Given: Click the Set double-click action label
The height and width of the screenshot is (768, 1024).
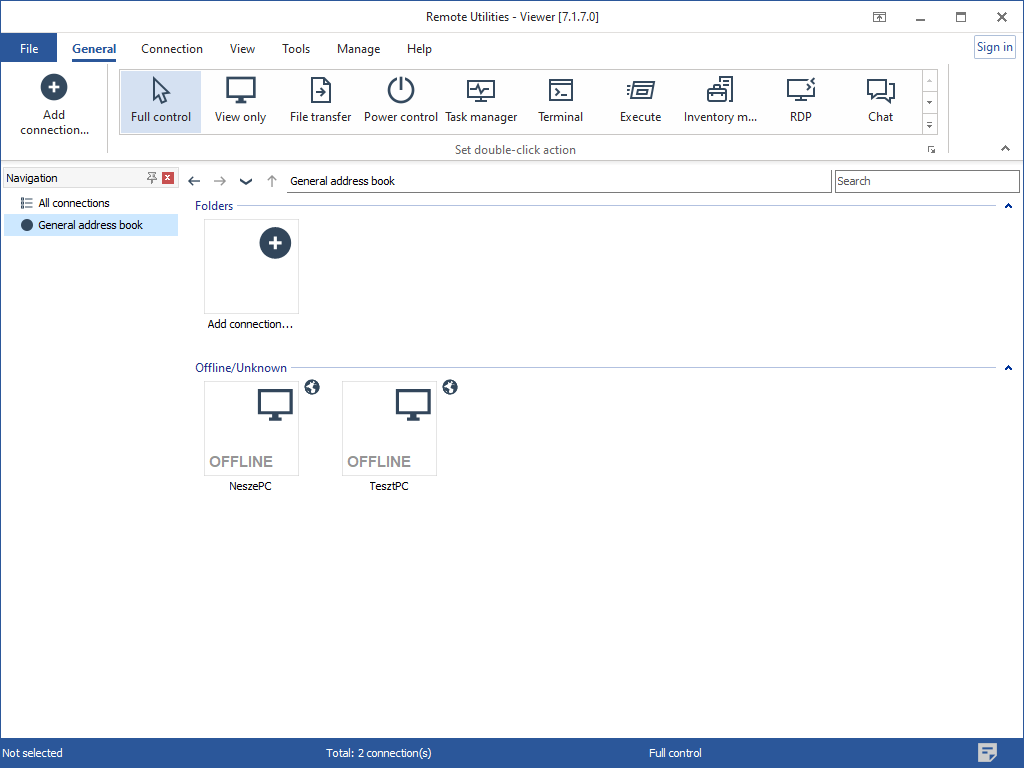Looking at the screenshot, I should (x=515, y=150).
